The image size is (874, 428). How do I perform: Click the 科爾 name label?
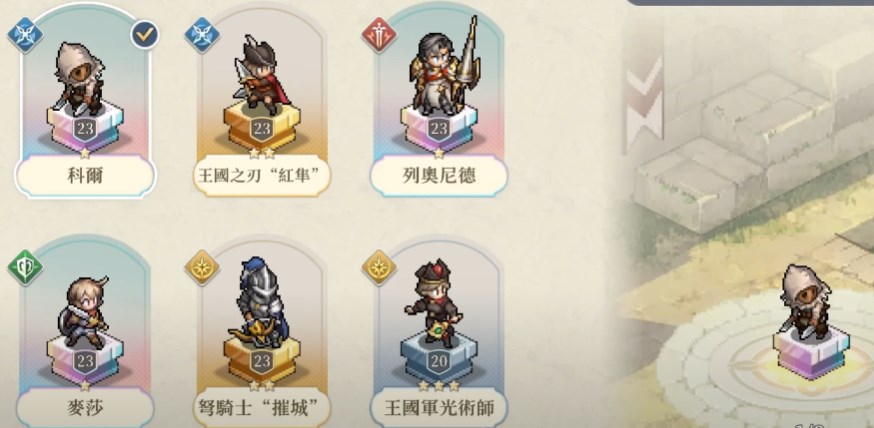(85, 176)
